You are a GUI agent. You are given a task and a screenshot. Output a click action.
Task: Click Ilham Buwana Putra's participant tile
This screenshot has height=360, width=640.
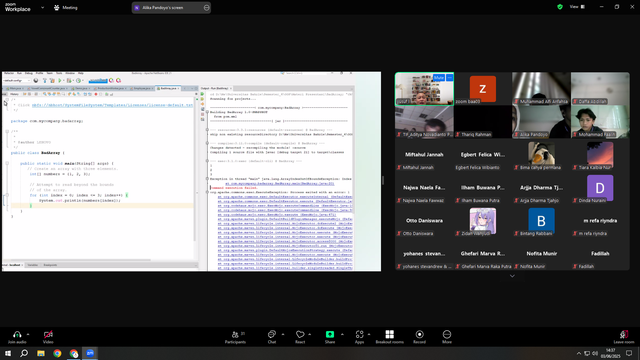483,188
